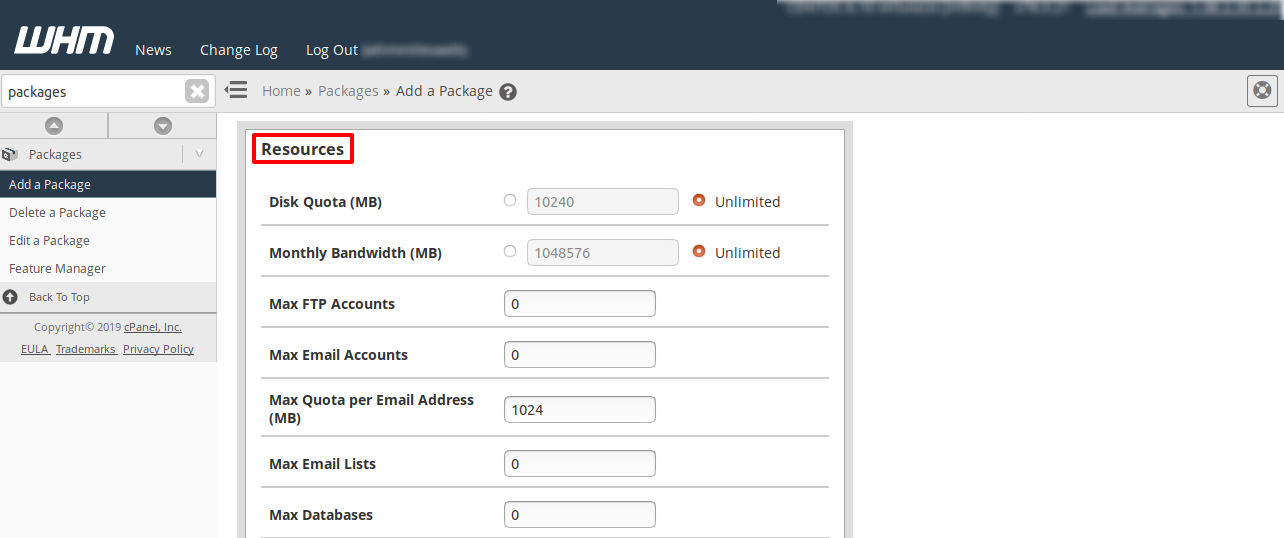
Task: Toggle the sidebar menu collapse icon
Action: tap(236, 90)
